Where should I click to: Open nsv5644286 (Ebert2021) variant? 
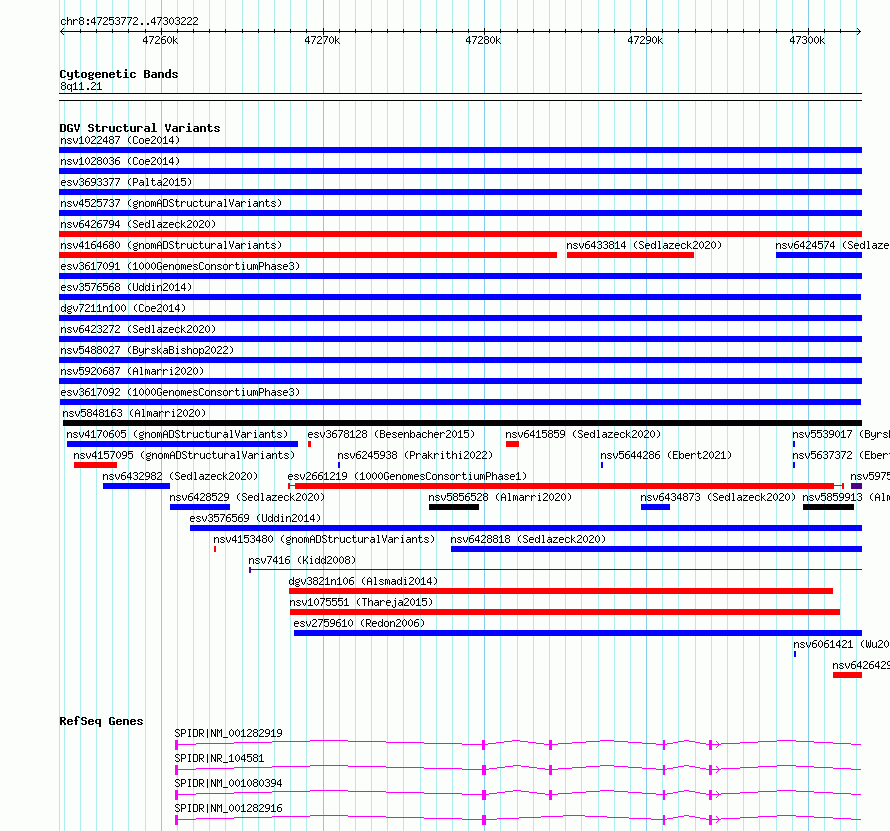[666, 455]
